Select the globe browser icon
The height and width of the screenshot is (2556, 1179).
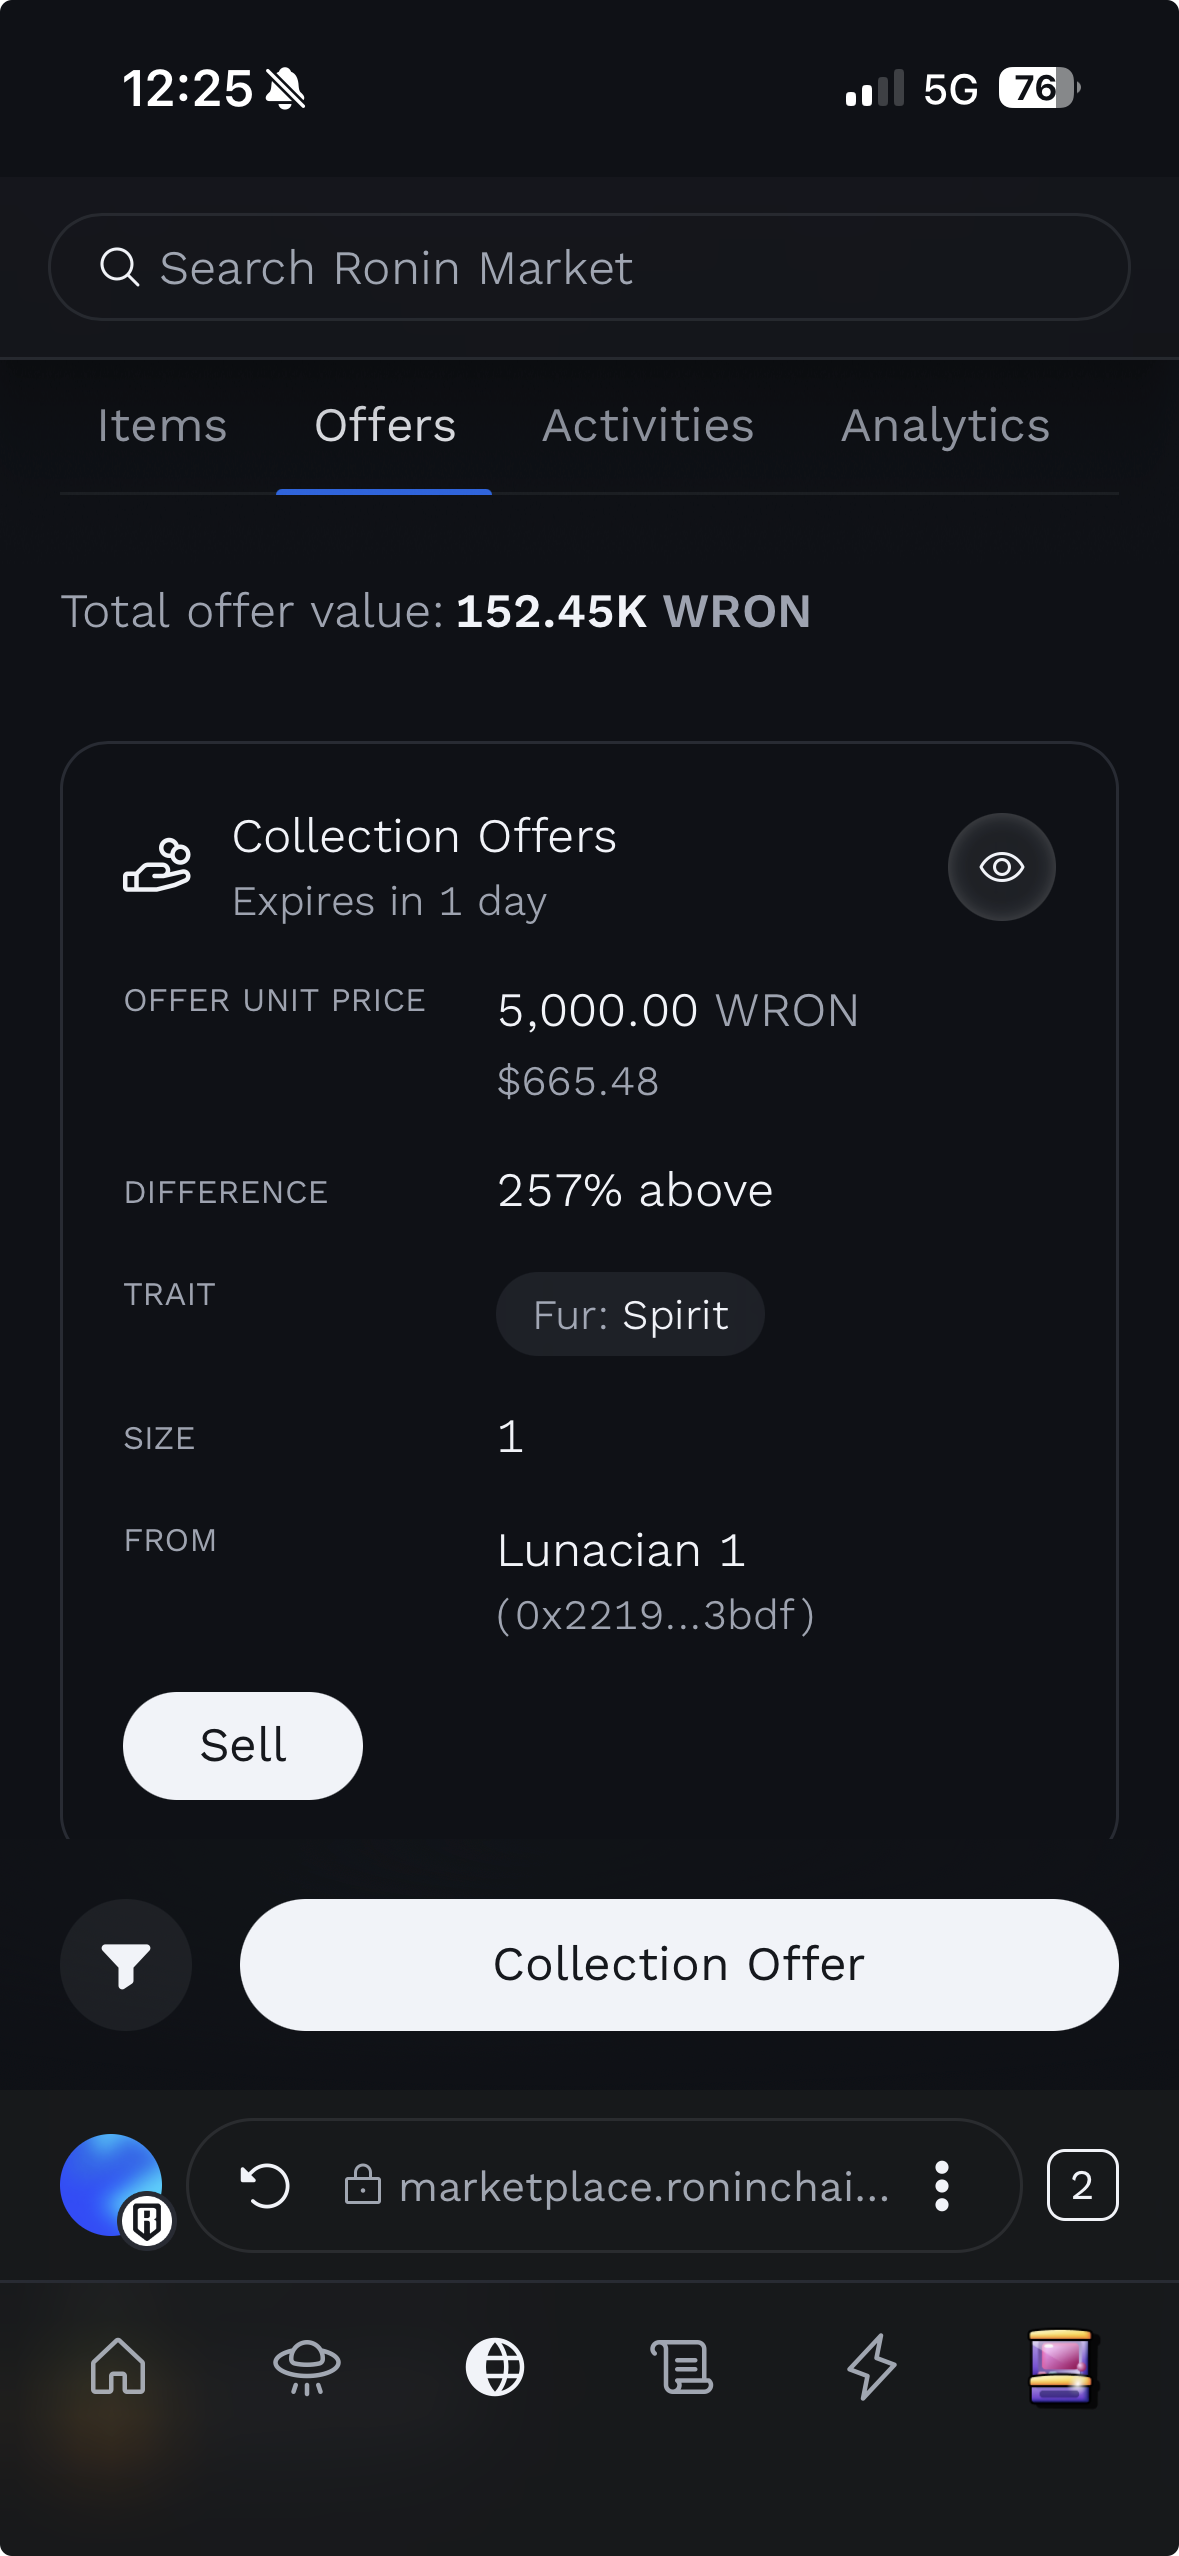click(495, 2366)
